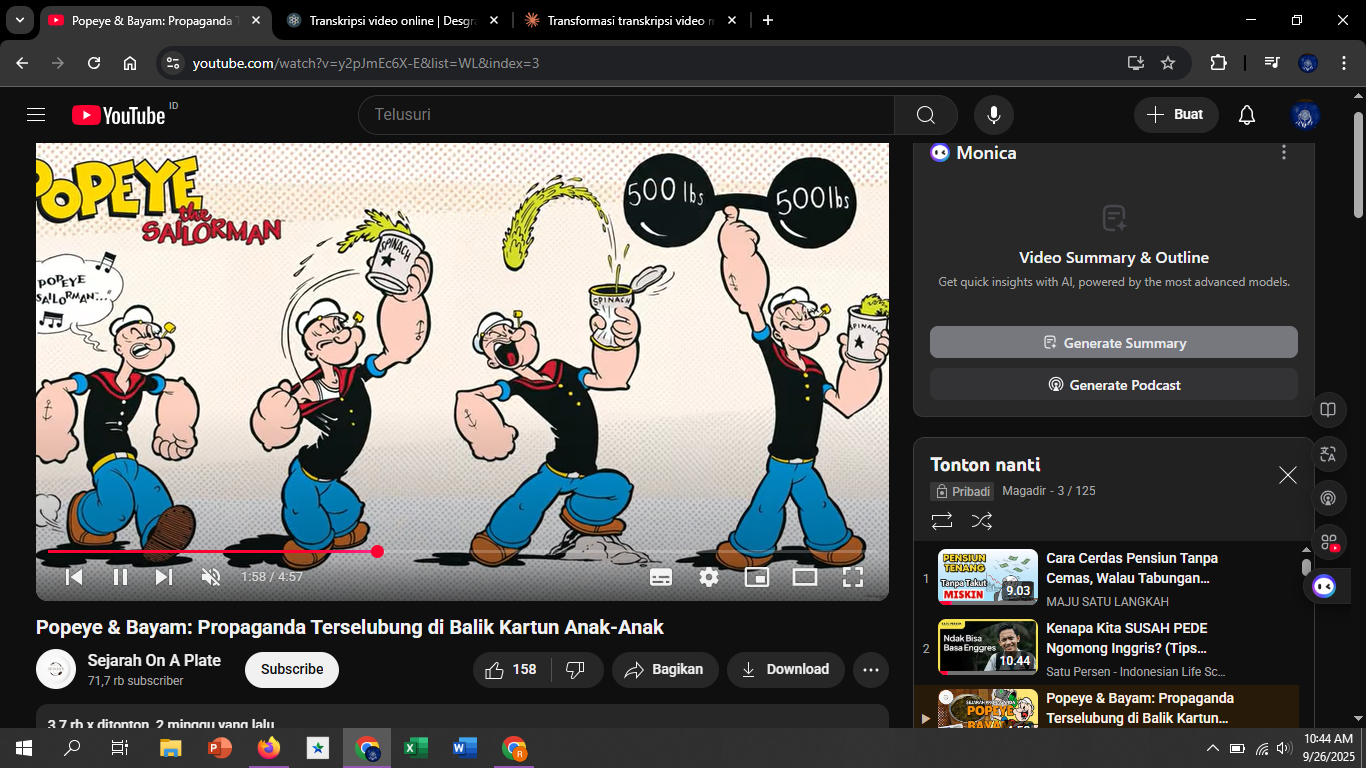The image size is (1366, 768).
Task: Open Monica book reading sidebar icon
Action: [x=1328, y=410]
